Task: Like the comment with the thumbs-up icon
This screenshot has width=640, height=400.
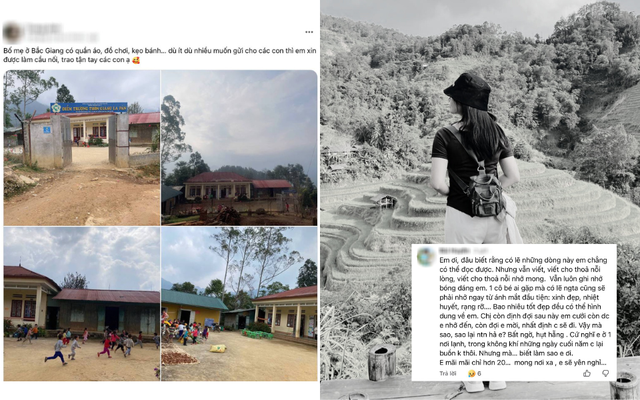Action: click(587, 373)
